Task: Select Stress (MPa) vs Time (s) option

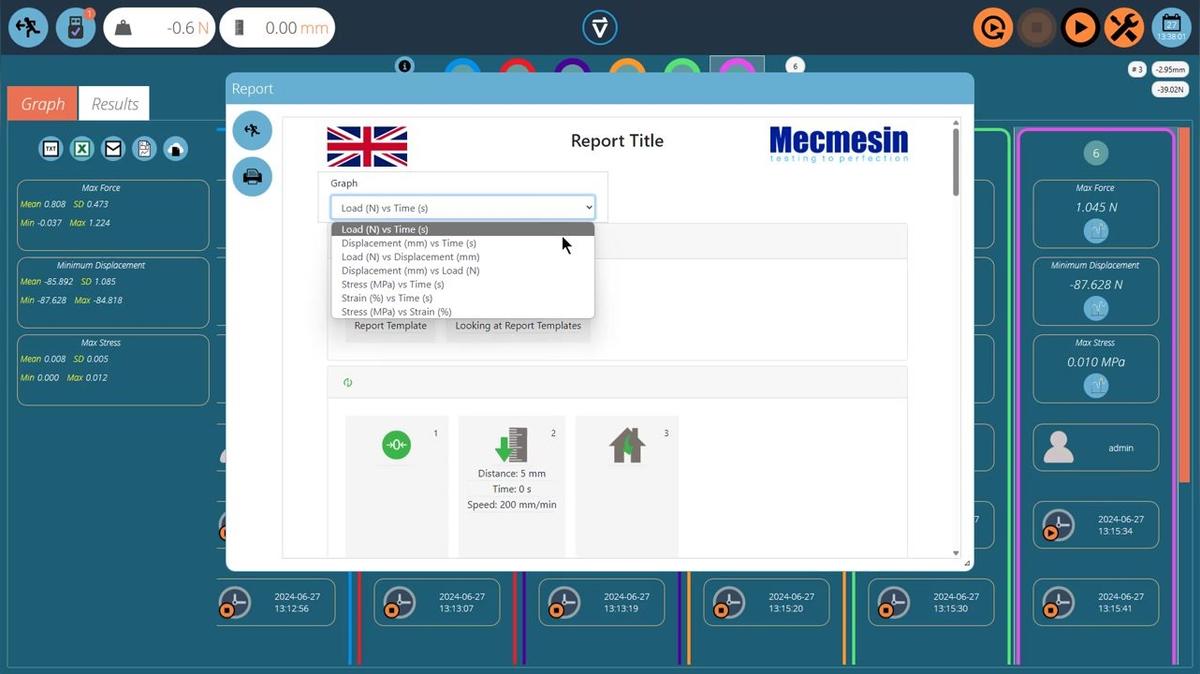Action: (x=463, y=284)
